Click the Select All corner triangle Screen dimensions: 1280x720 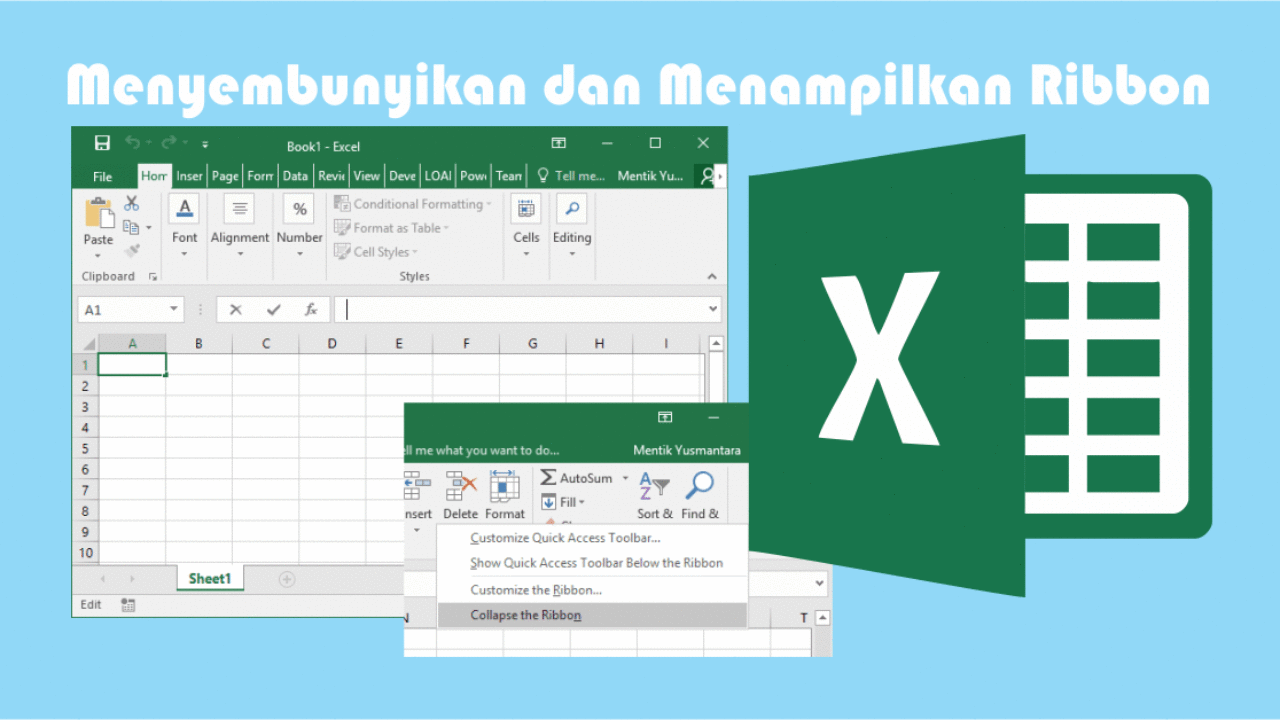point(86,344)
